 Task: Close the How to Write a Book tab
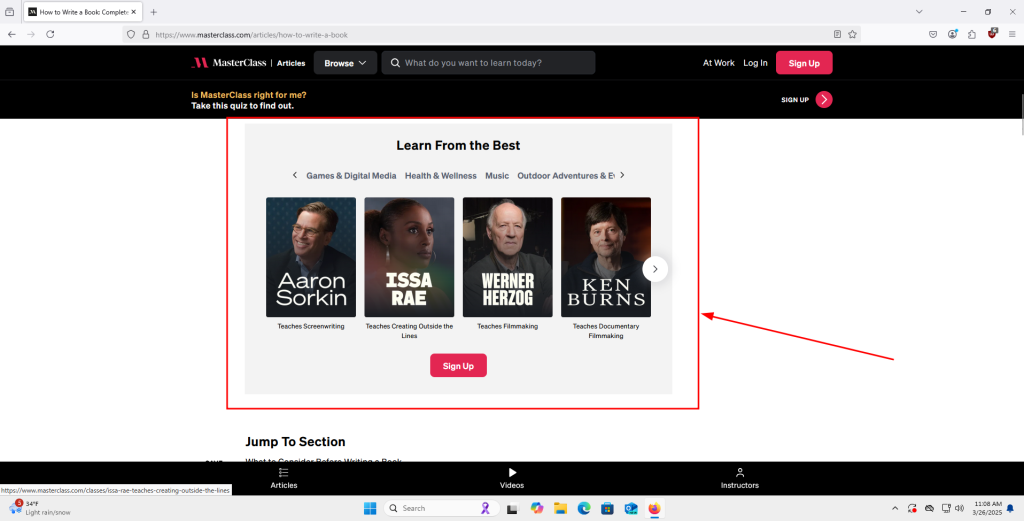click(x=134, y=12)
